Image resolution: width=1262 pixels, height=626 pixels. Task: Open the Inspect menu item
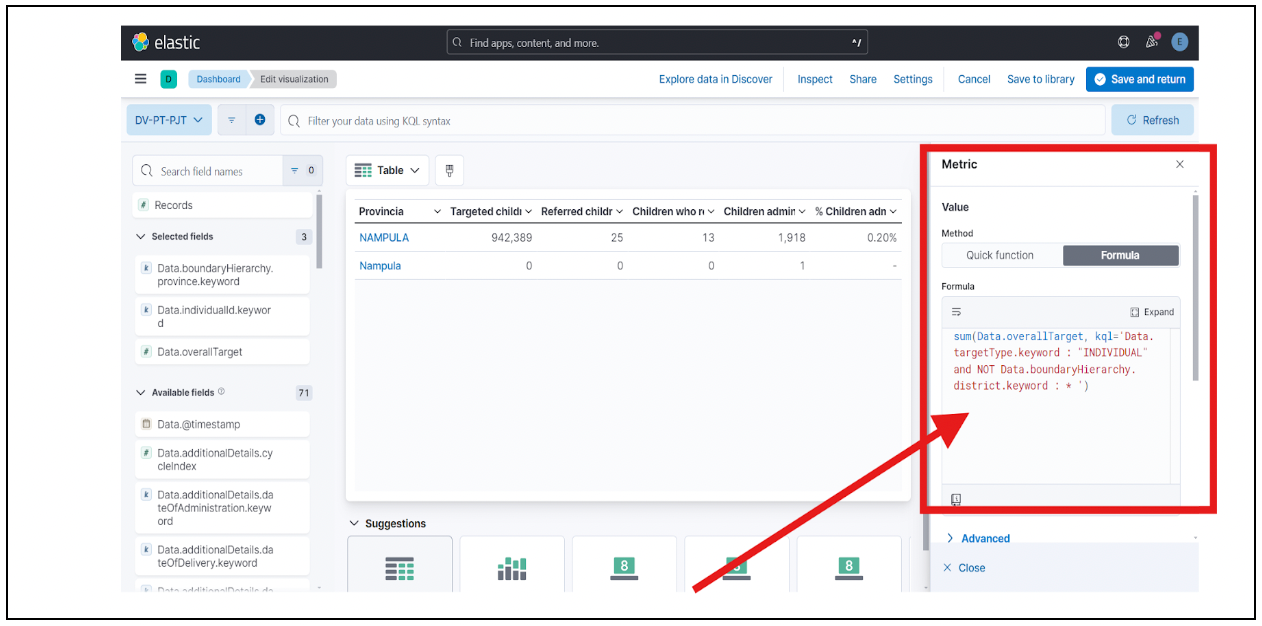coord(815,79)
